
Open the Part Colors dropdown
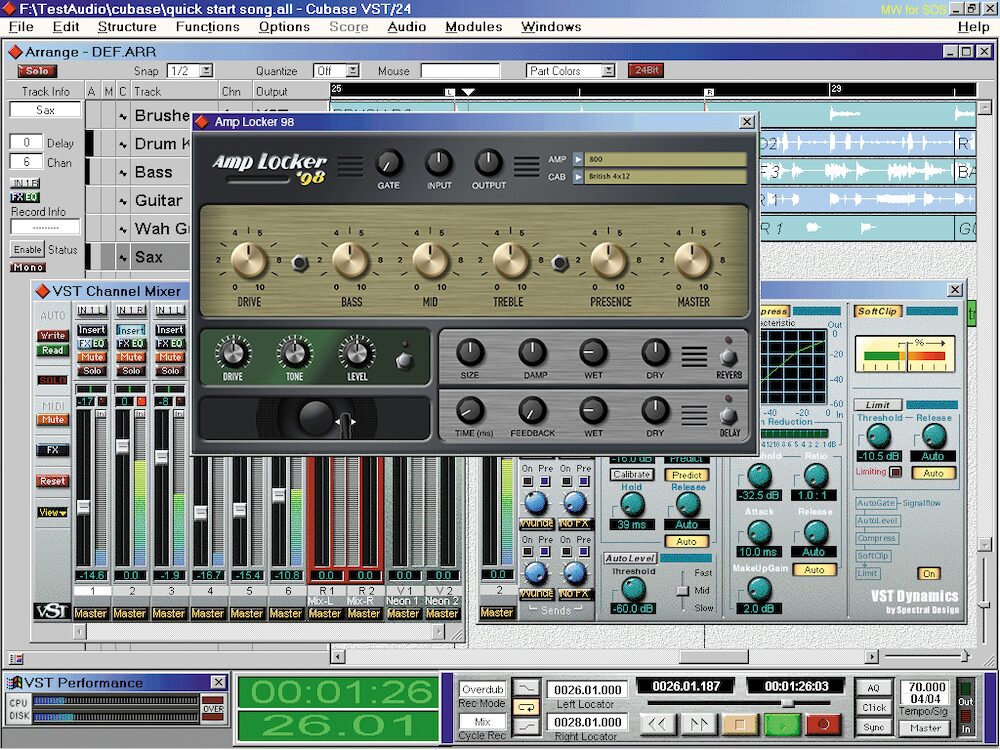pyautogui.click(x=607, y=71)
